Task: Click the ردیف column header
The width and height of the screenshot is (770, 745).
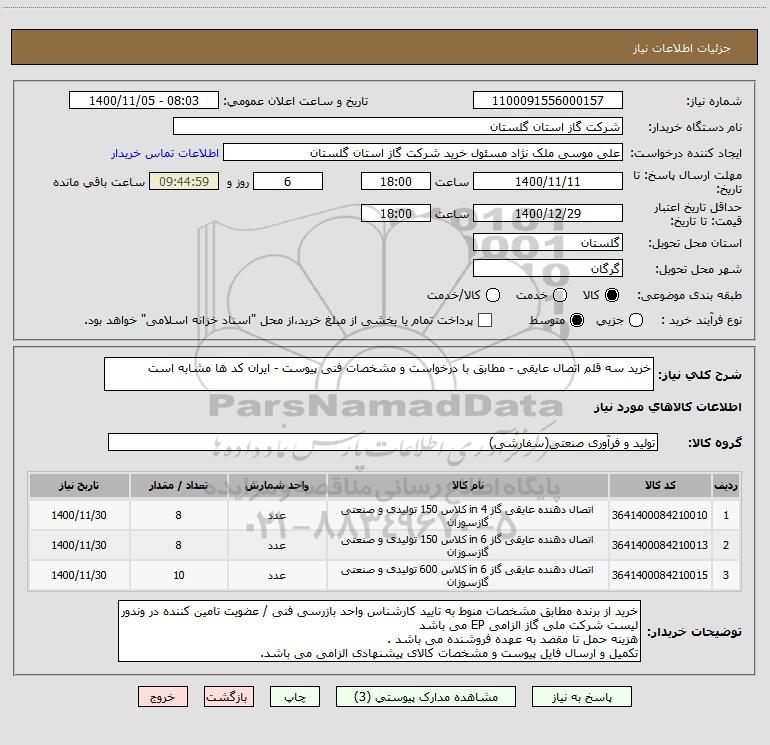Action: coord(726,485)
